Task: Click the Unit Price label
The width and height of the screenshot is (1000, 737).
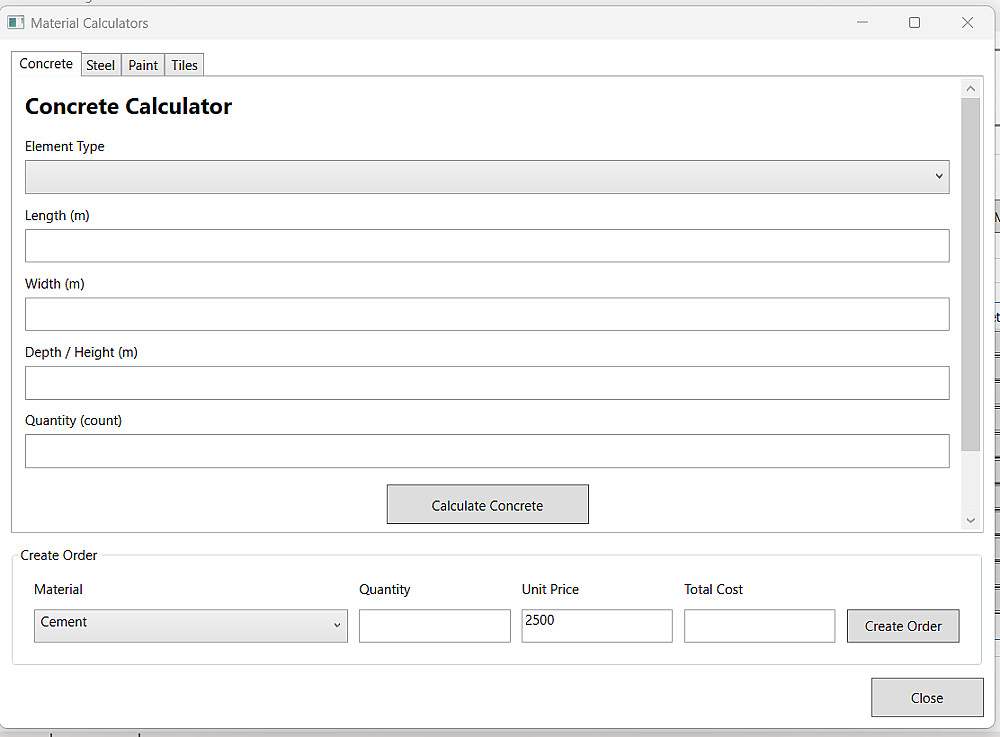Action: [550, 589]
